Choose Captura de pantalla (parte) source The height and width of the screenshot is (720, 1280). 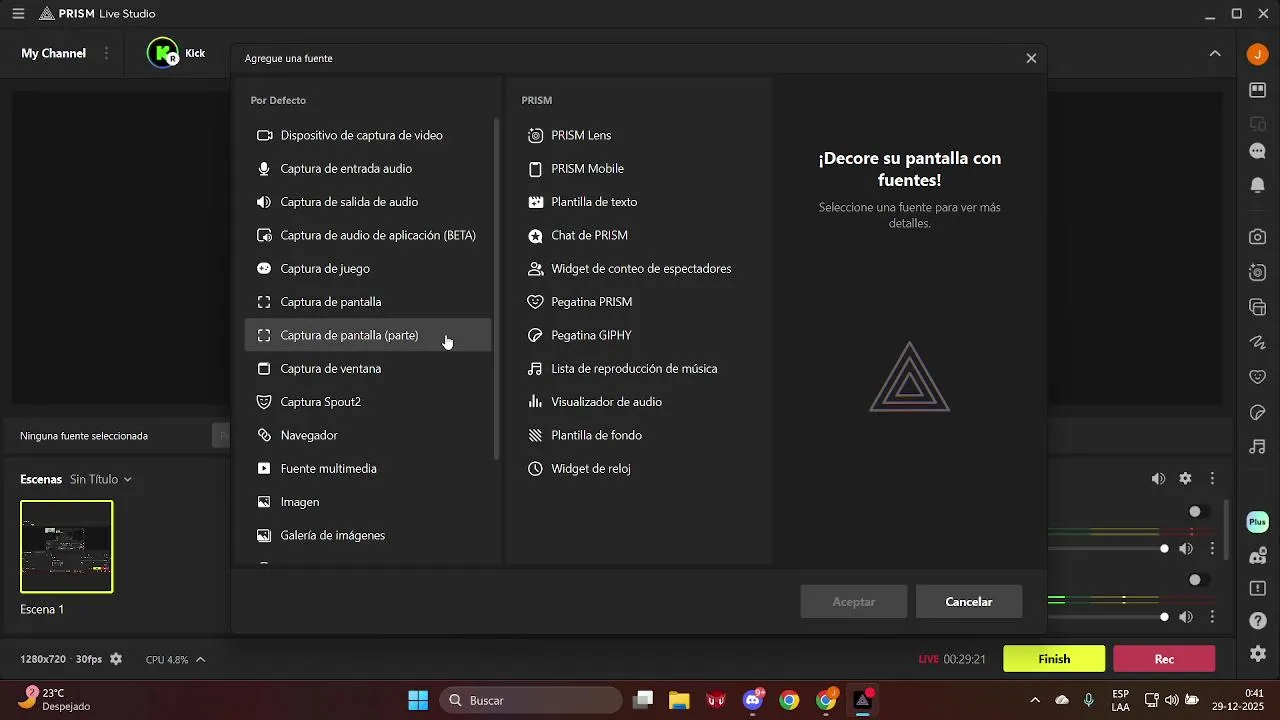click(x=368, y=335)
